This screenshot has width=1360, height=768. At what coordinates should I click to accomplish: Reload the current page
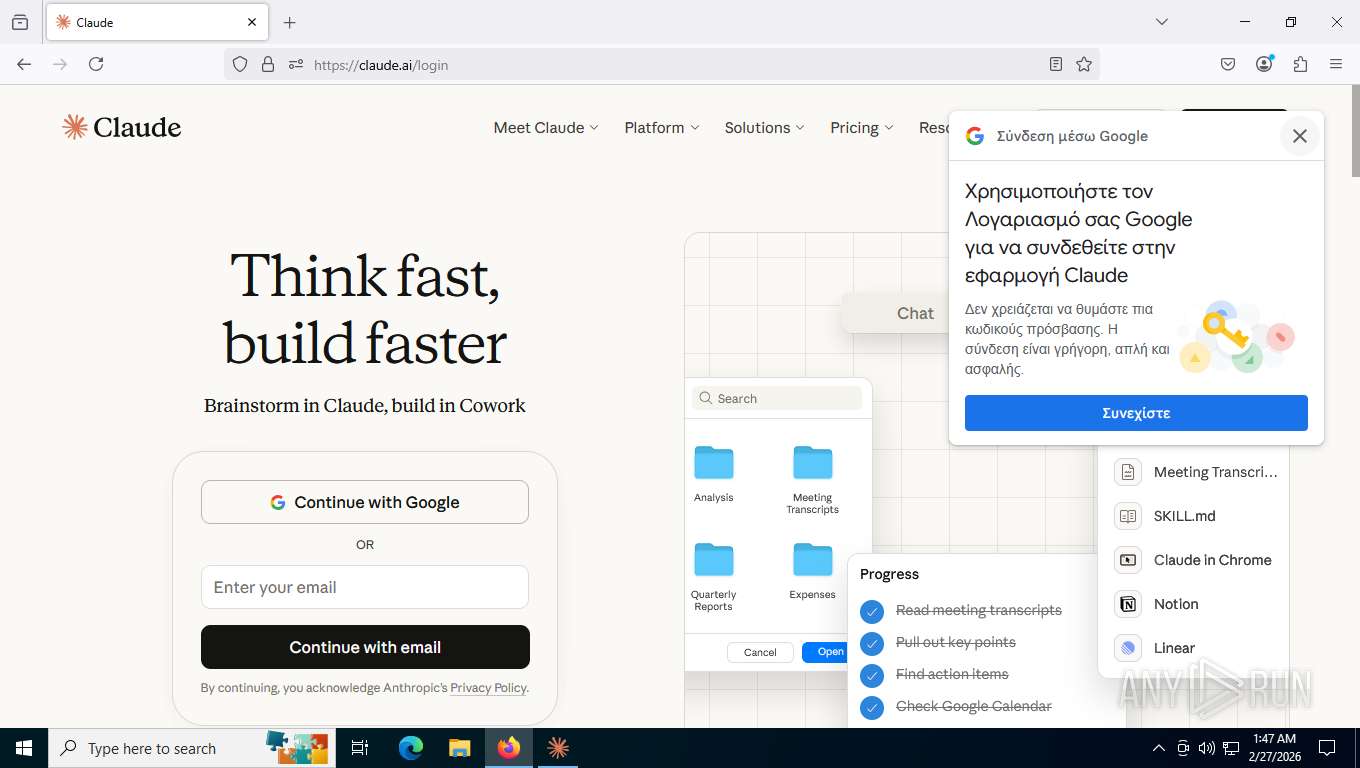(x=96, y=64)
